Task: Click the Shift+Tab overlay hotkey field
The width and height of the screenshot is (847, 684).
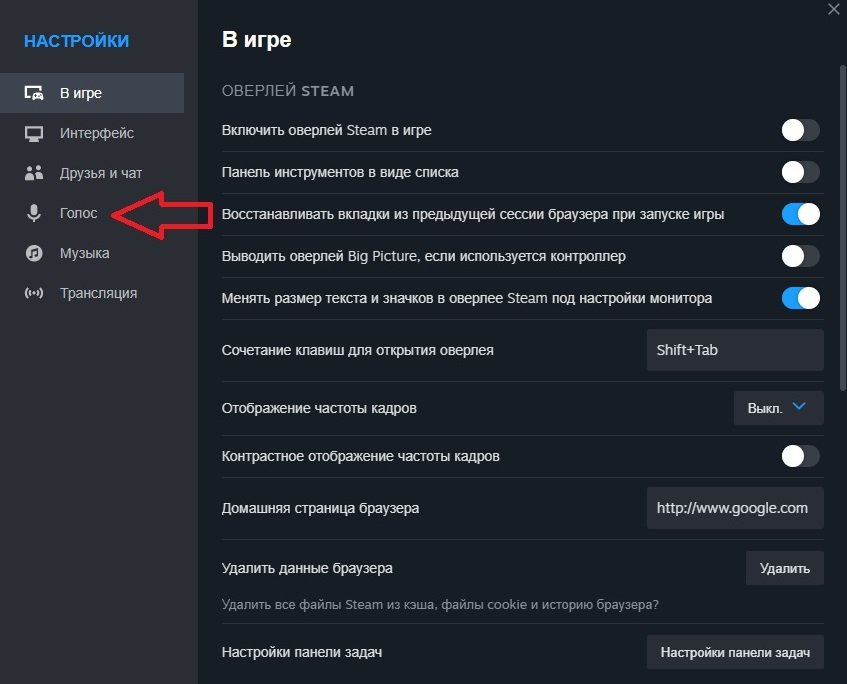Action: point(735,350)
